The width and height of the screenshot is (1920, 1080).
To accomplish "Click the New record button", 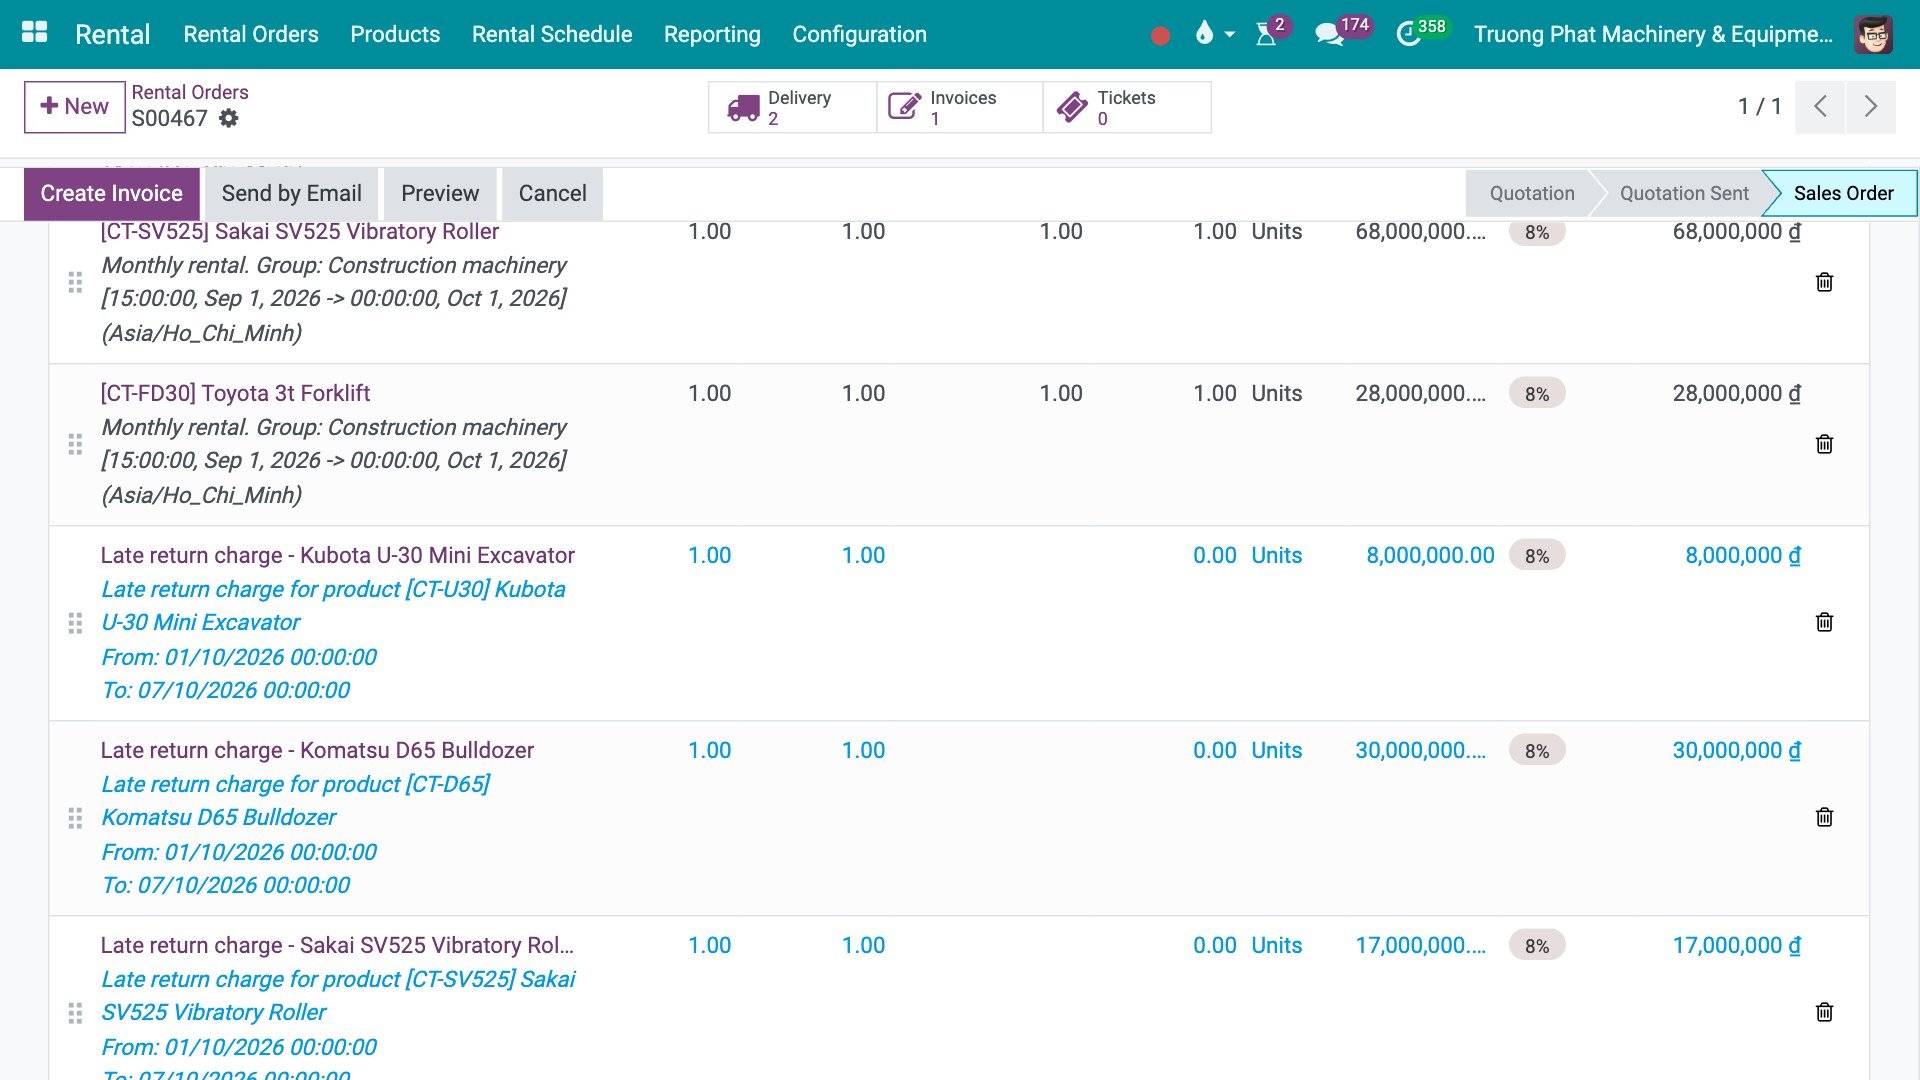I will [x=75, y=107].
